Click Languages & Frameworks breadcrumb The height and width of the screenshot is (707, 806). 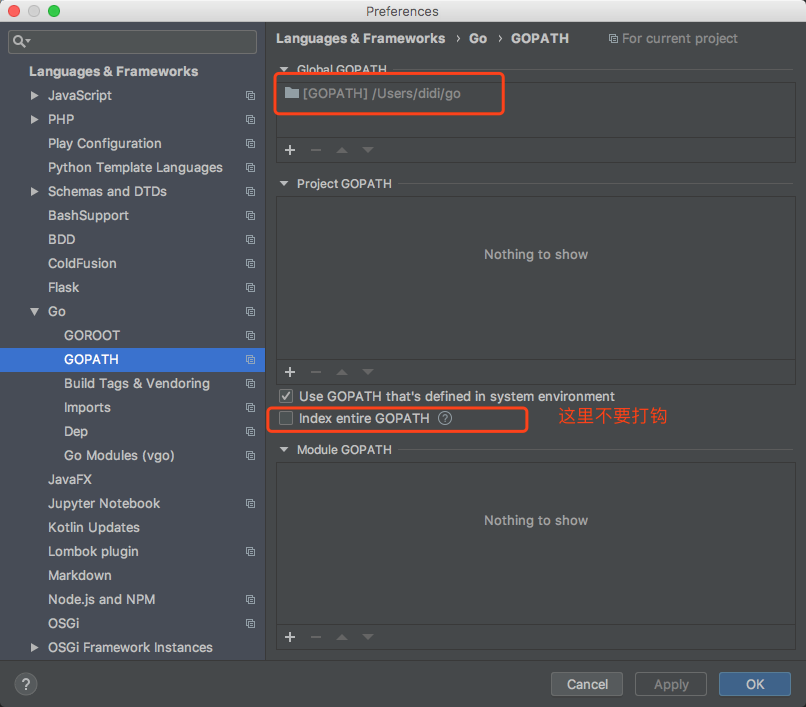pos(360,39)
